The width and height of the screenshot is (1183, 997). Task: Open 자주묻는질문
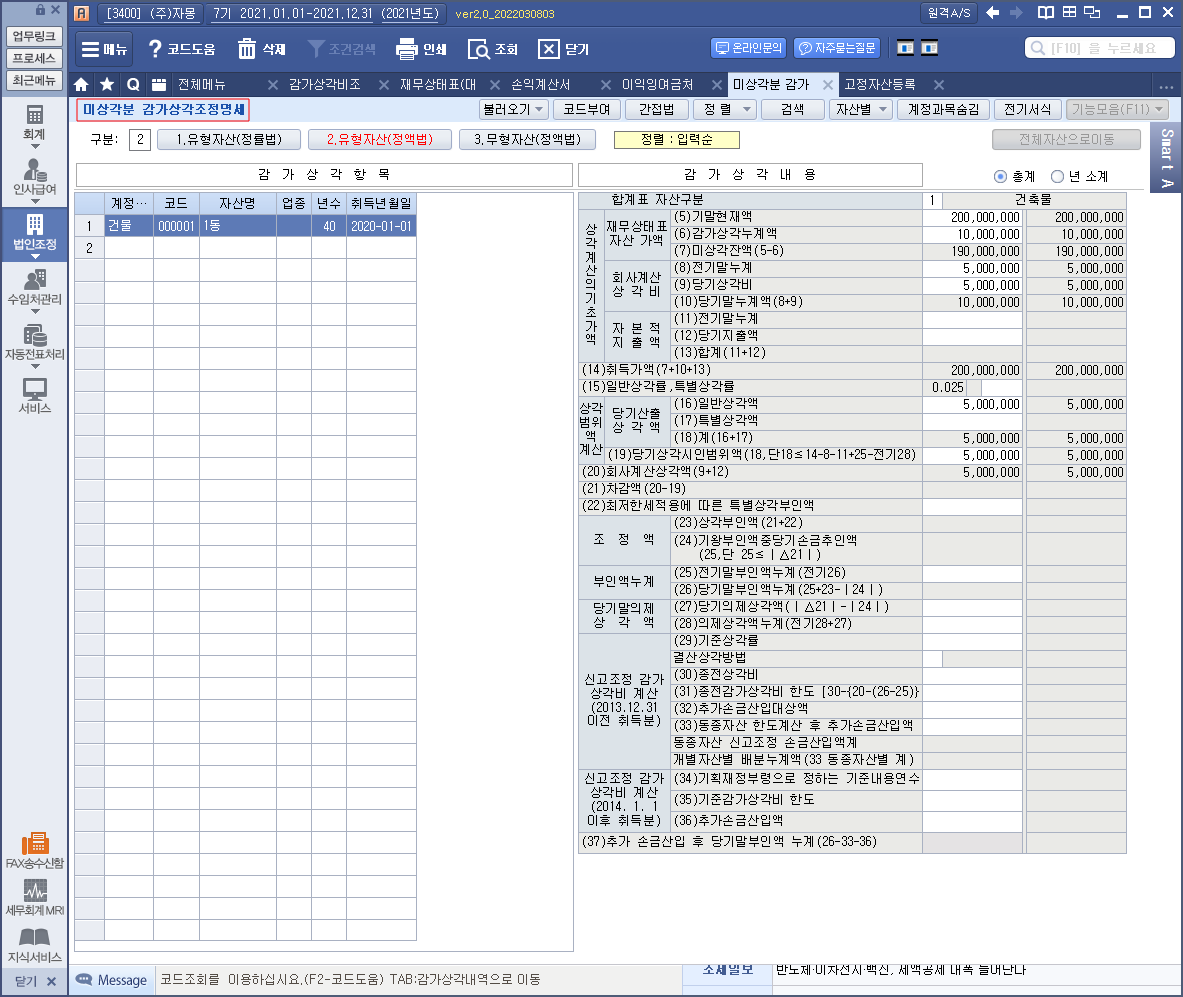(837, 48)
